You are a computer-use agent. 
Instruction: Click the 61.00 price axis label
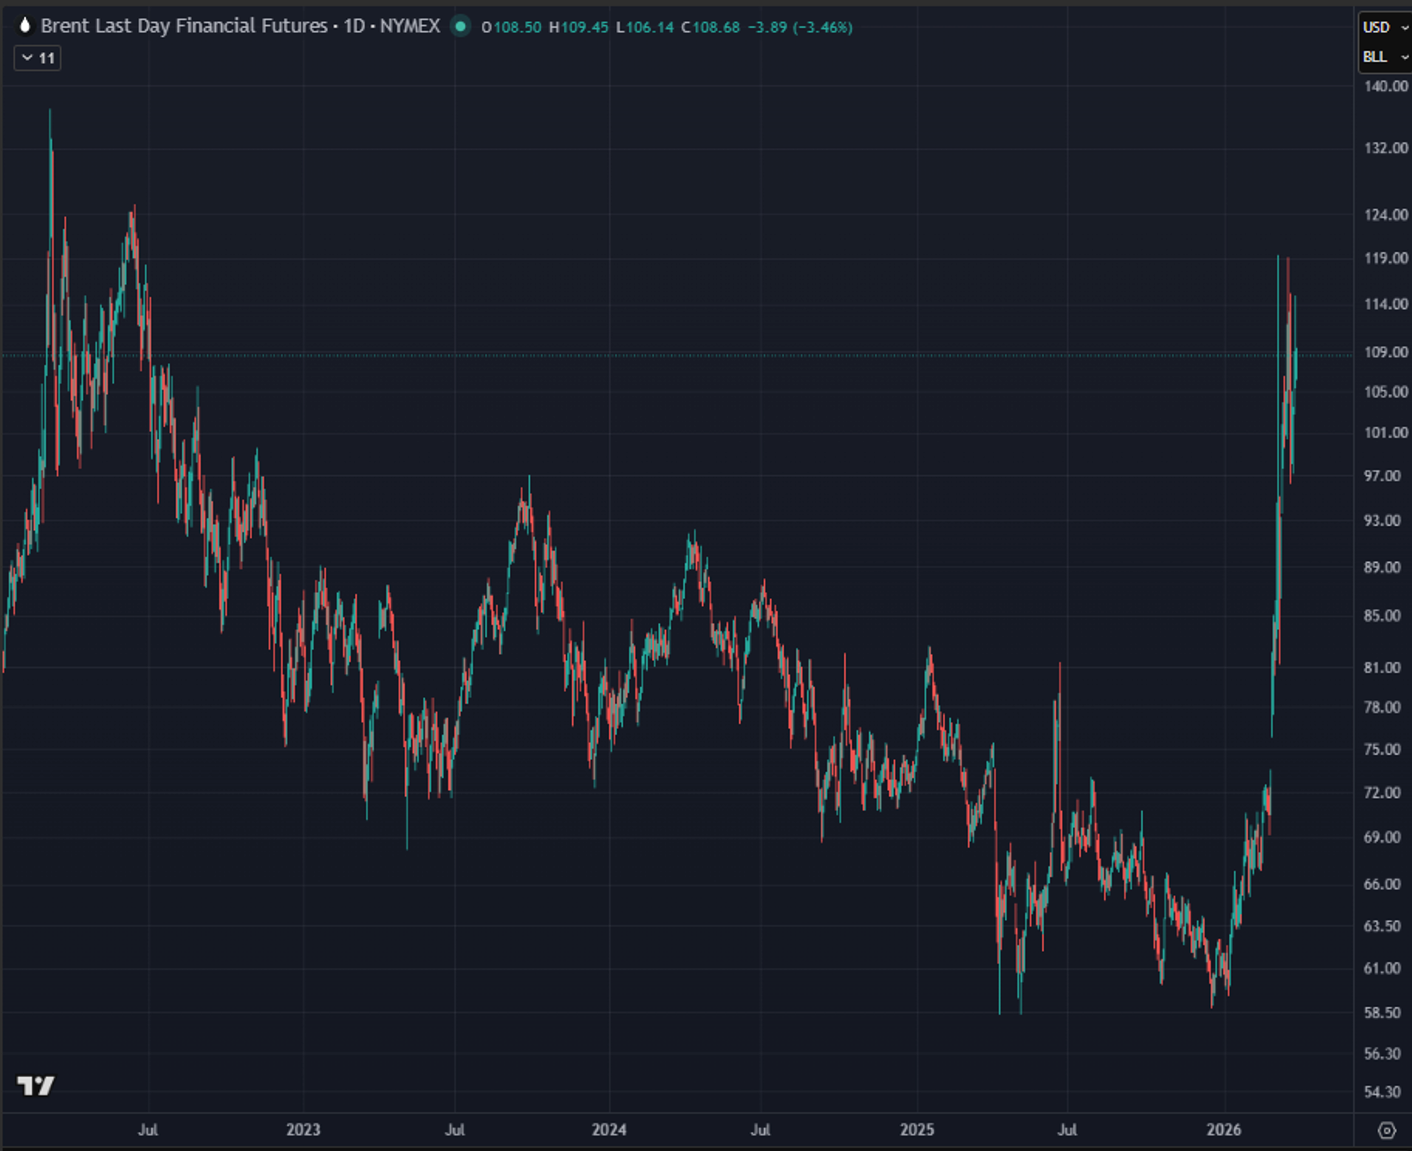[x=1383, y=968]
